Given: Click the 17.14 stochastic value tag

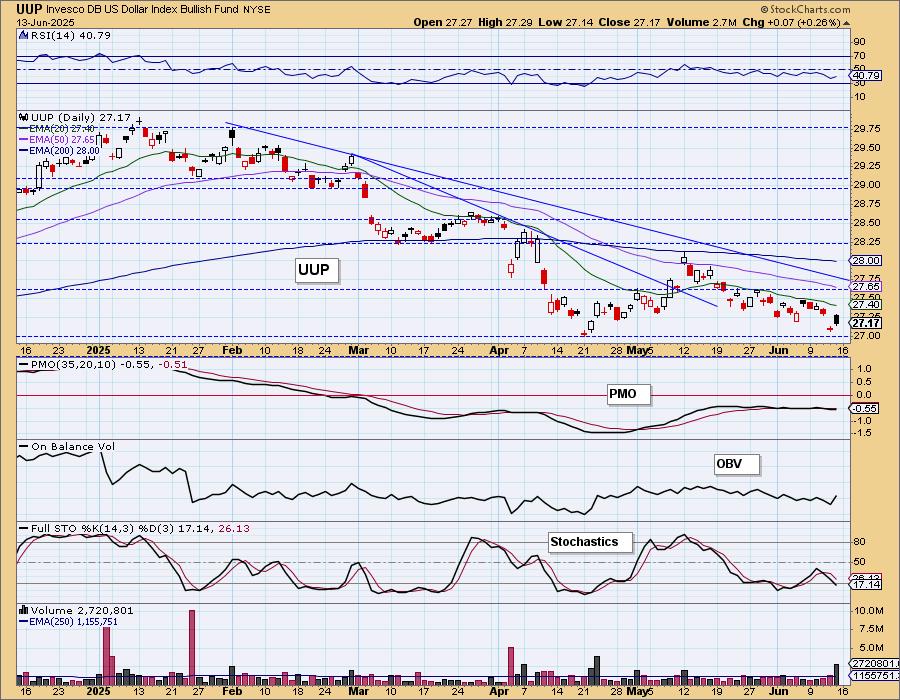Looking at the screenshot, I should tap(866, 585).
